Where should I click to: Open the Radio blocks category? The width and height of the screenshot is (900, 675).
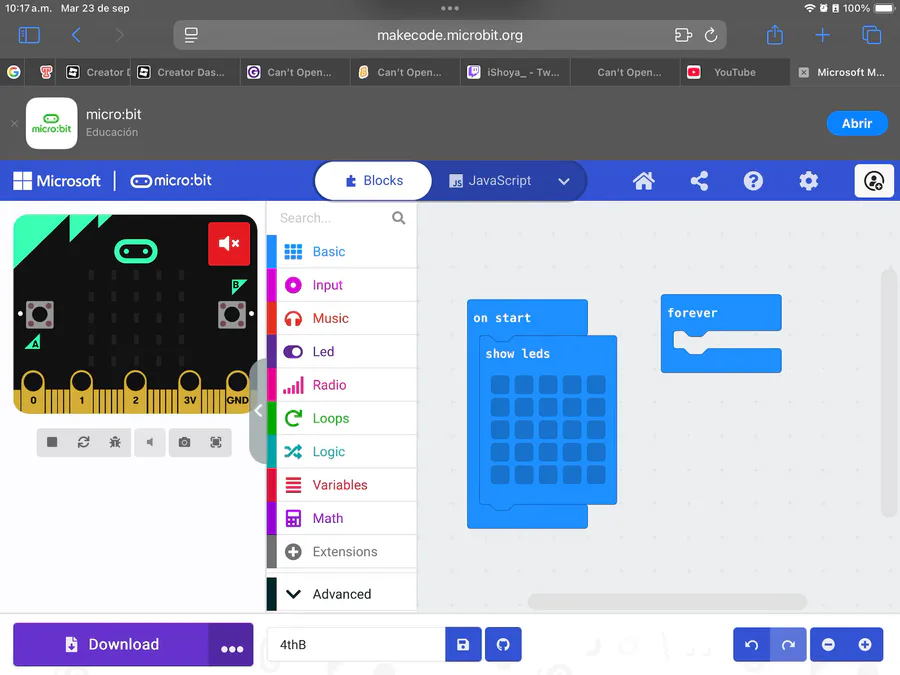tap(342, 385)
